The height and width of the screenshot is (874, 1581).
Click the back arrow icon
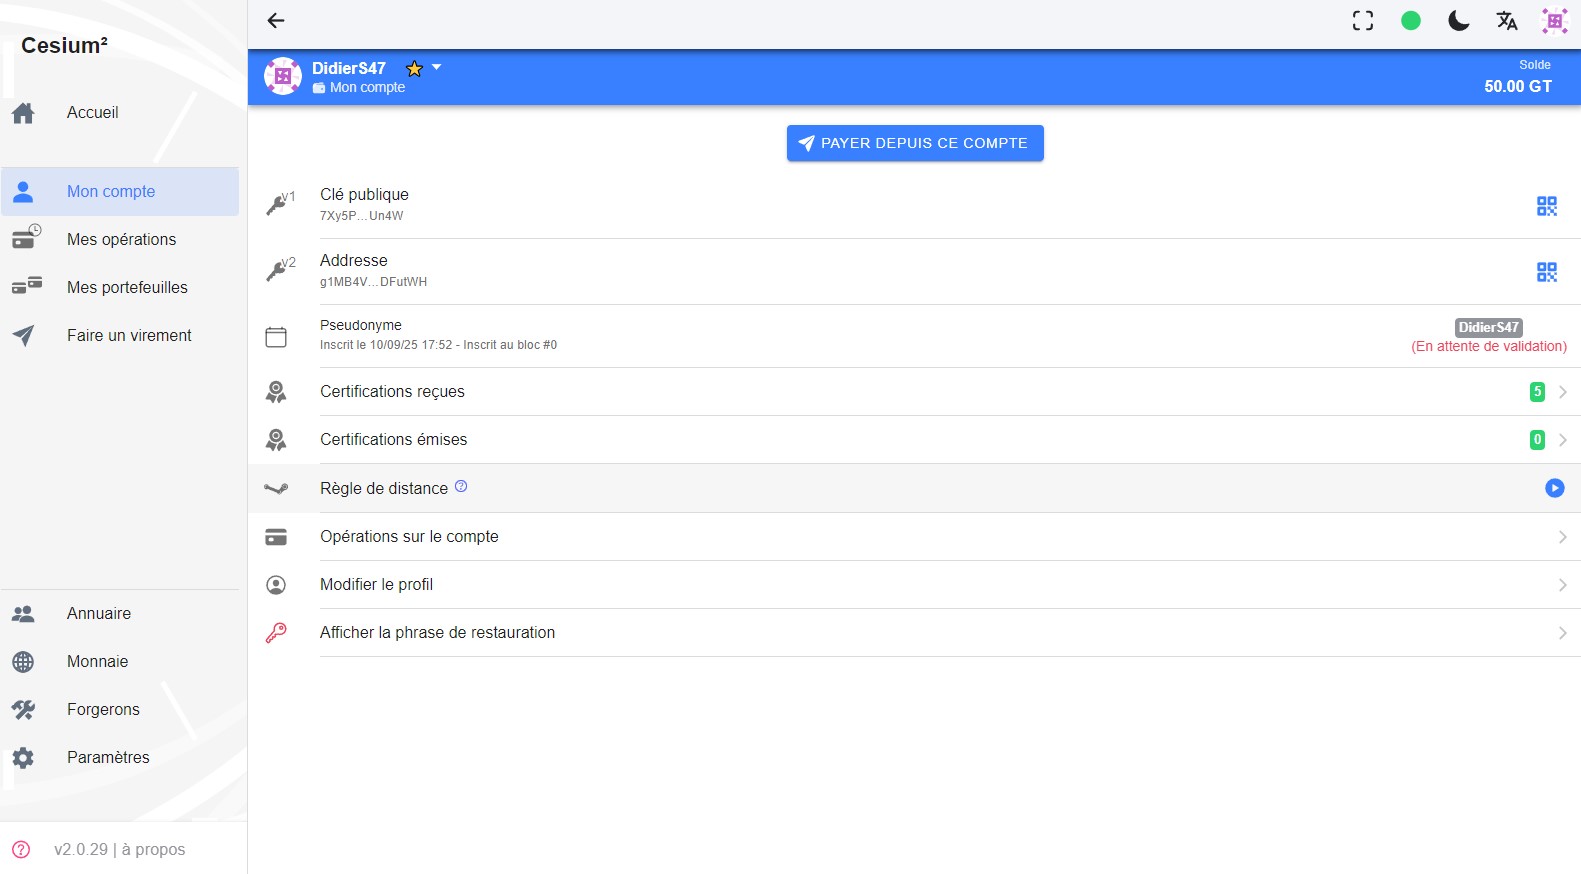276,21
